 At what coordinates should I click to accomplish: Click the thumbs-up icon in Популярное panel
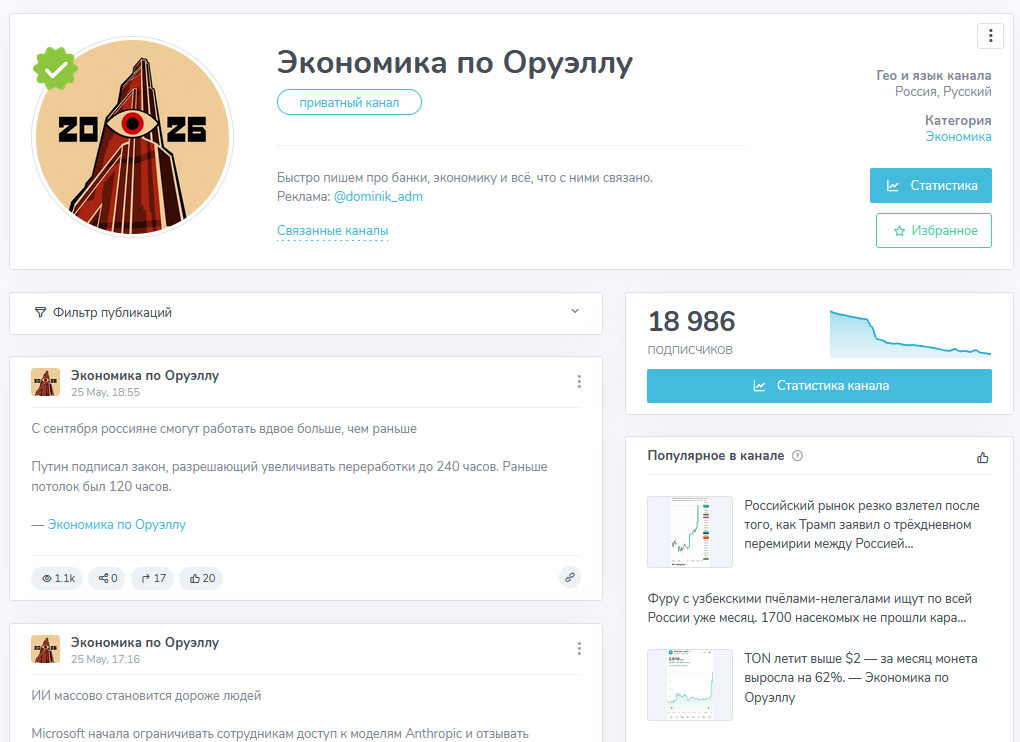coord(983,458)
